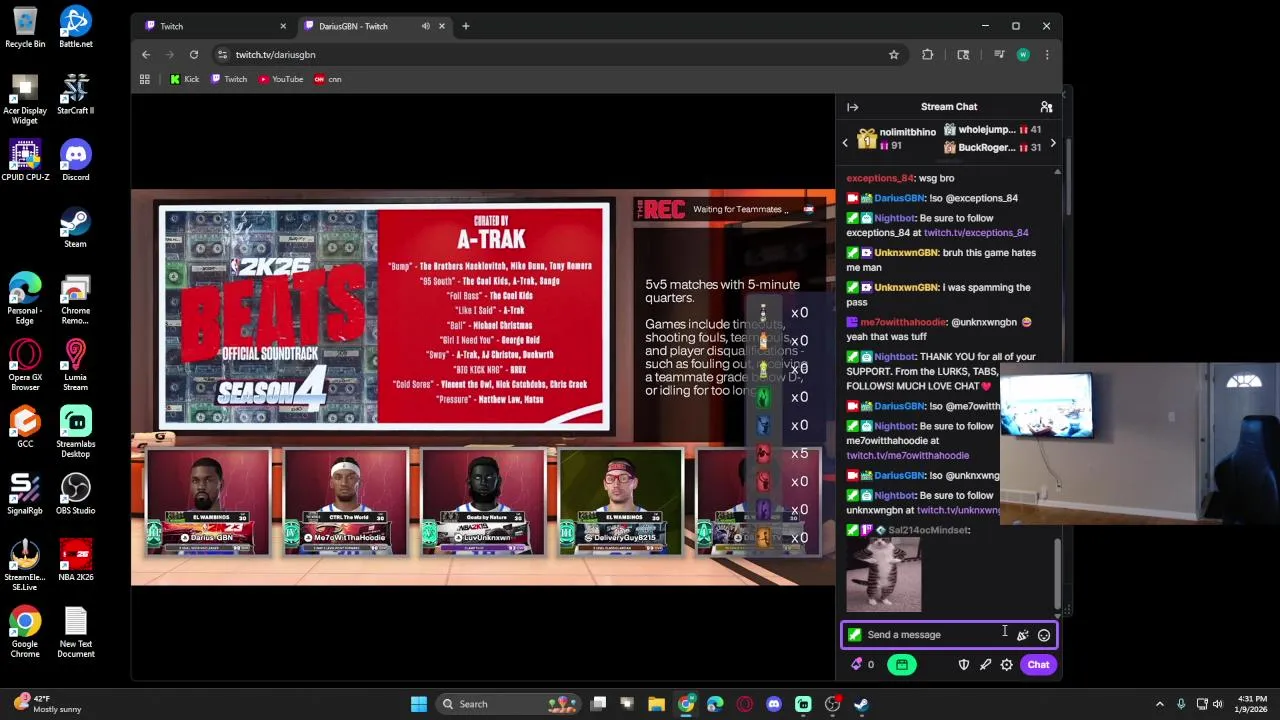Click the chat identity badge in message box
Image resolution: width=1280 pixels, height=720 pixels.
point(854,635)
